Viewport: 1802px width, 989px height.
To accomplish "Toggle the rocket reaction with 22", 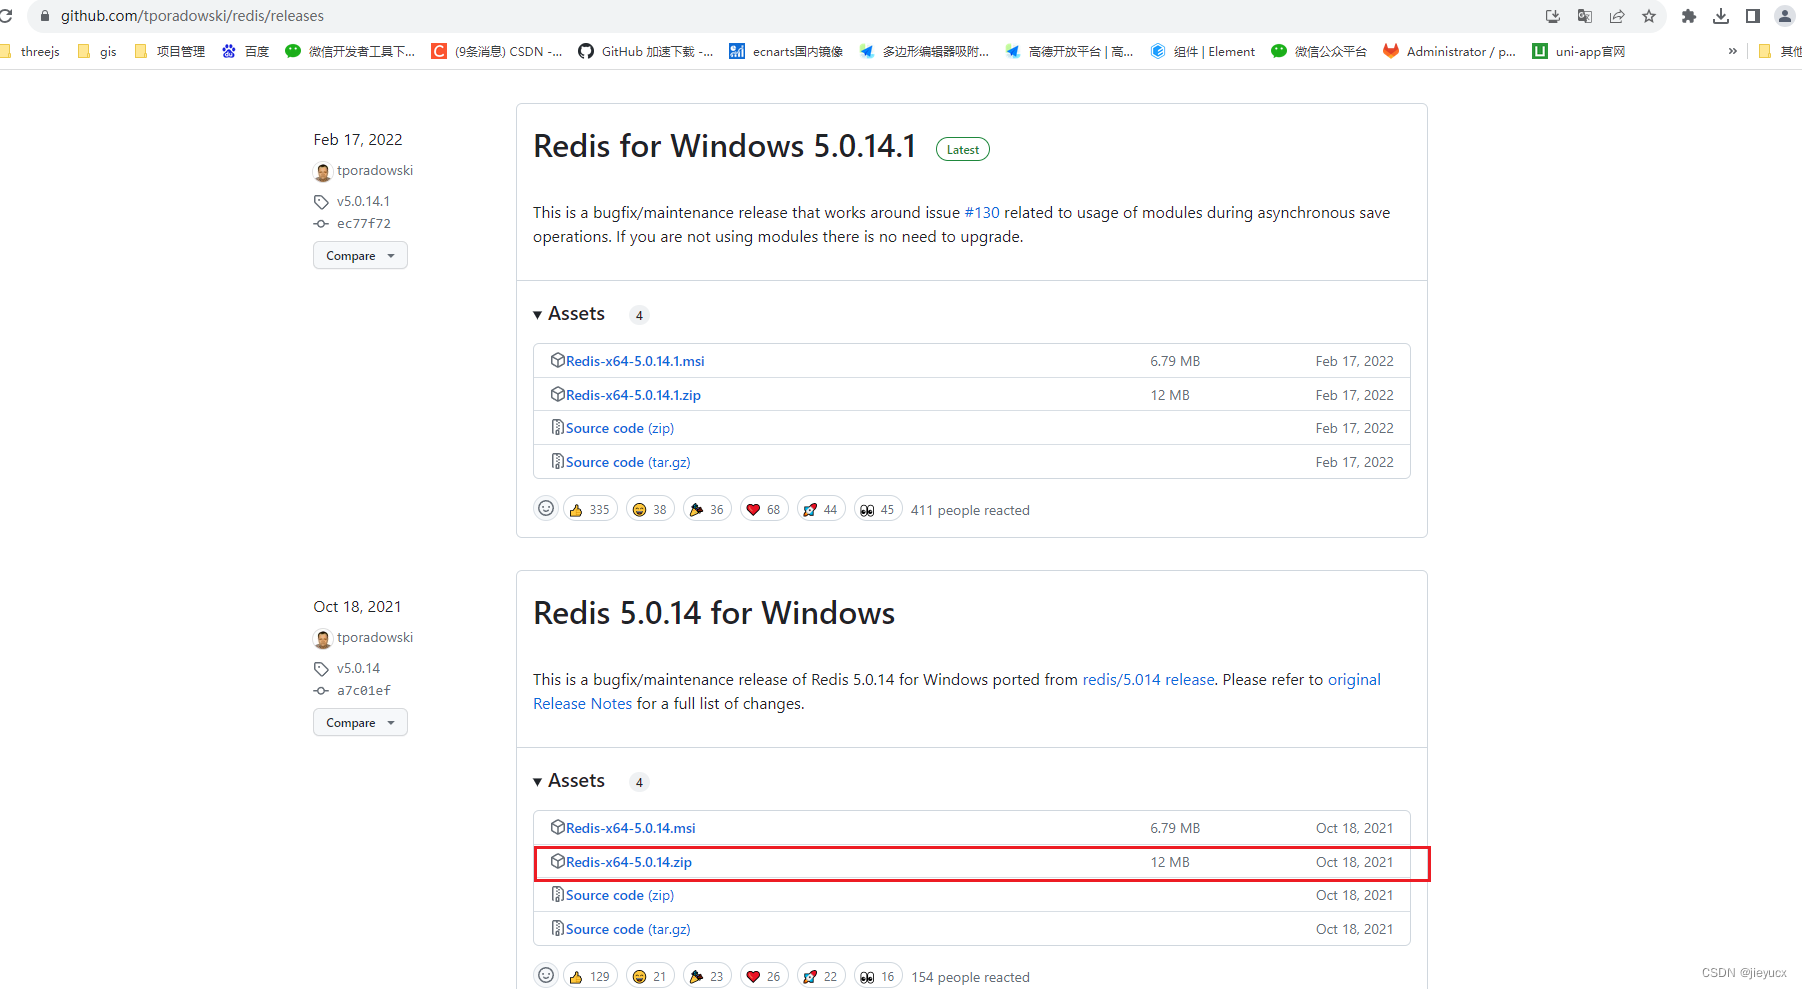I will tap(821, 976).
